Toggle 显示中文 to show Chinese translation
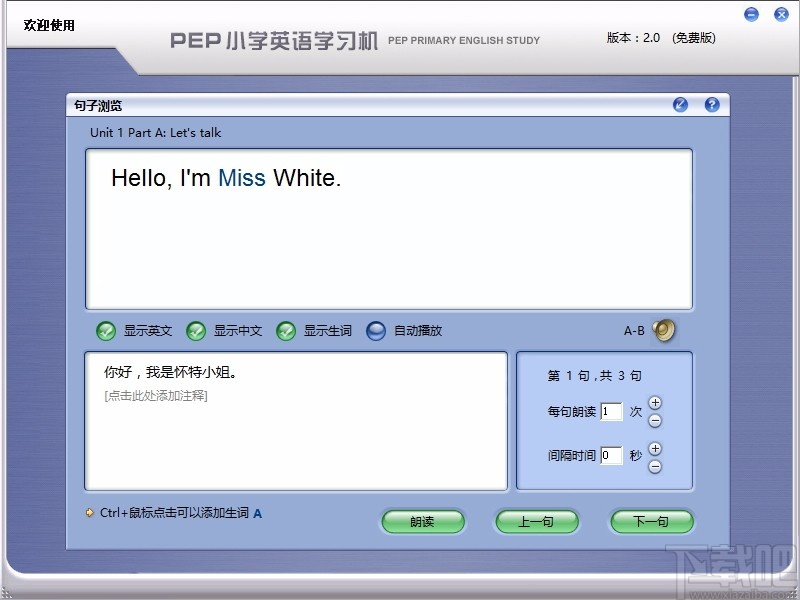 (197, 331)
